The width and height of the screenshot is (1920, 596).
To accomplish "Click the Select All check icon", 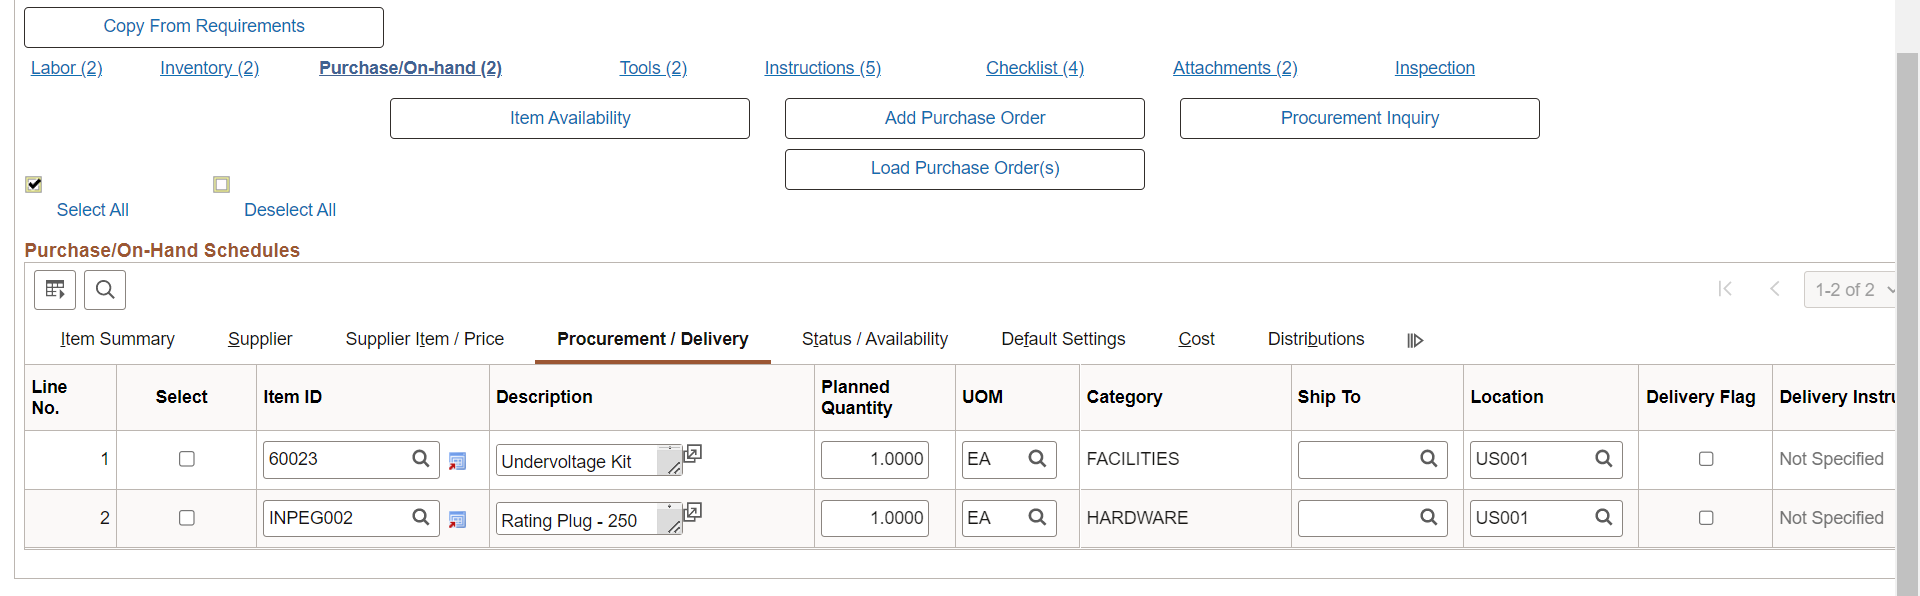I will (34, 184).
